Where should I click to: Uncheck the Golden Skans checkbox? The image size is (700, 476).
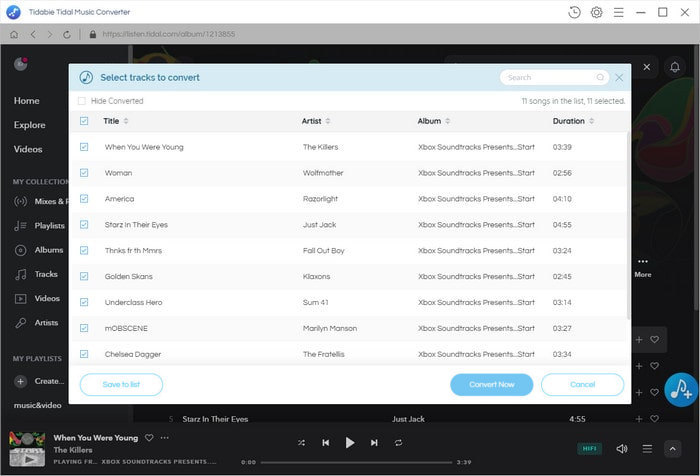pyautogui.click(x=84, y=276)
